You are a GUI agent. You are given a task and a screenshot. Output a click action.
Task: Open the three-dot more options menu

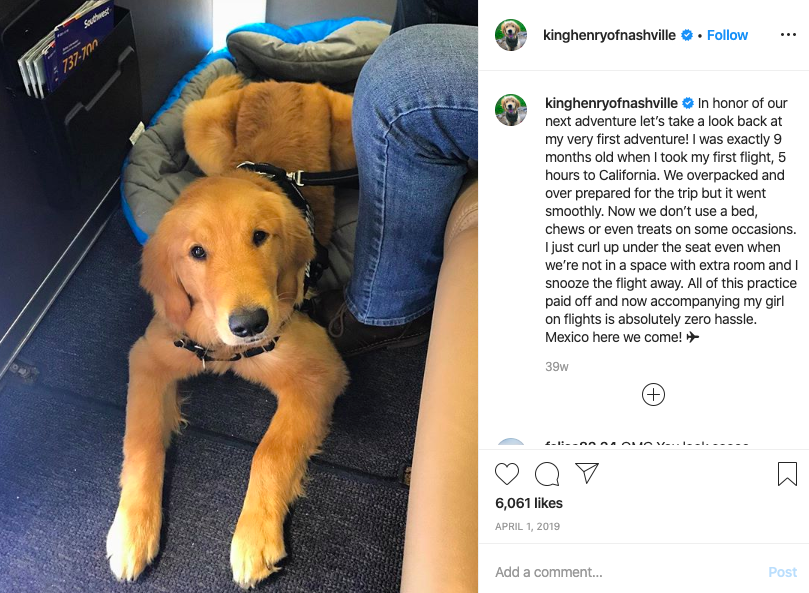point(788,35)
